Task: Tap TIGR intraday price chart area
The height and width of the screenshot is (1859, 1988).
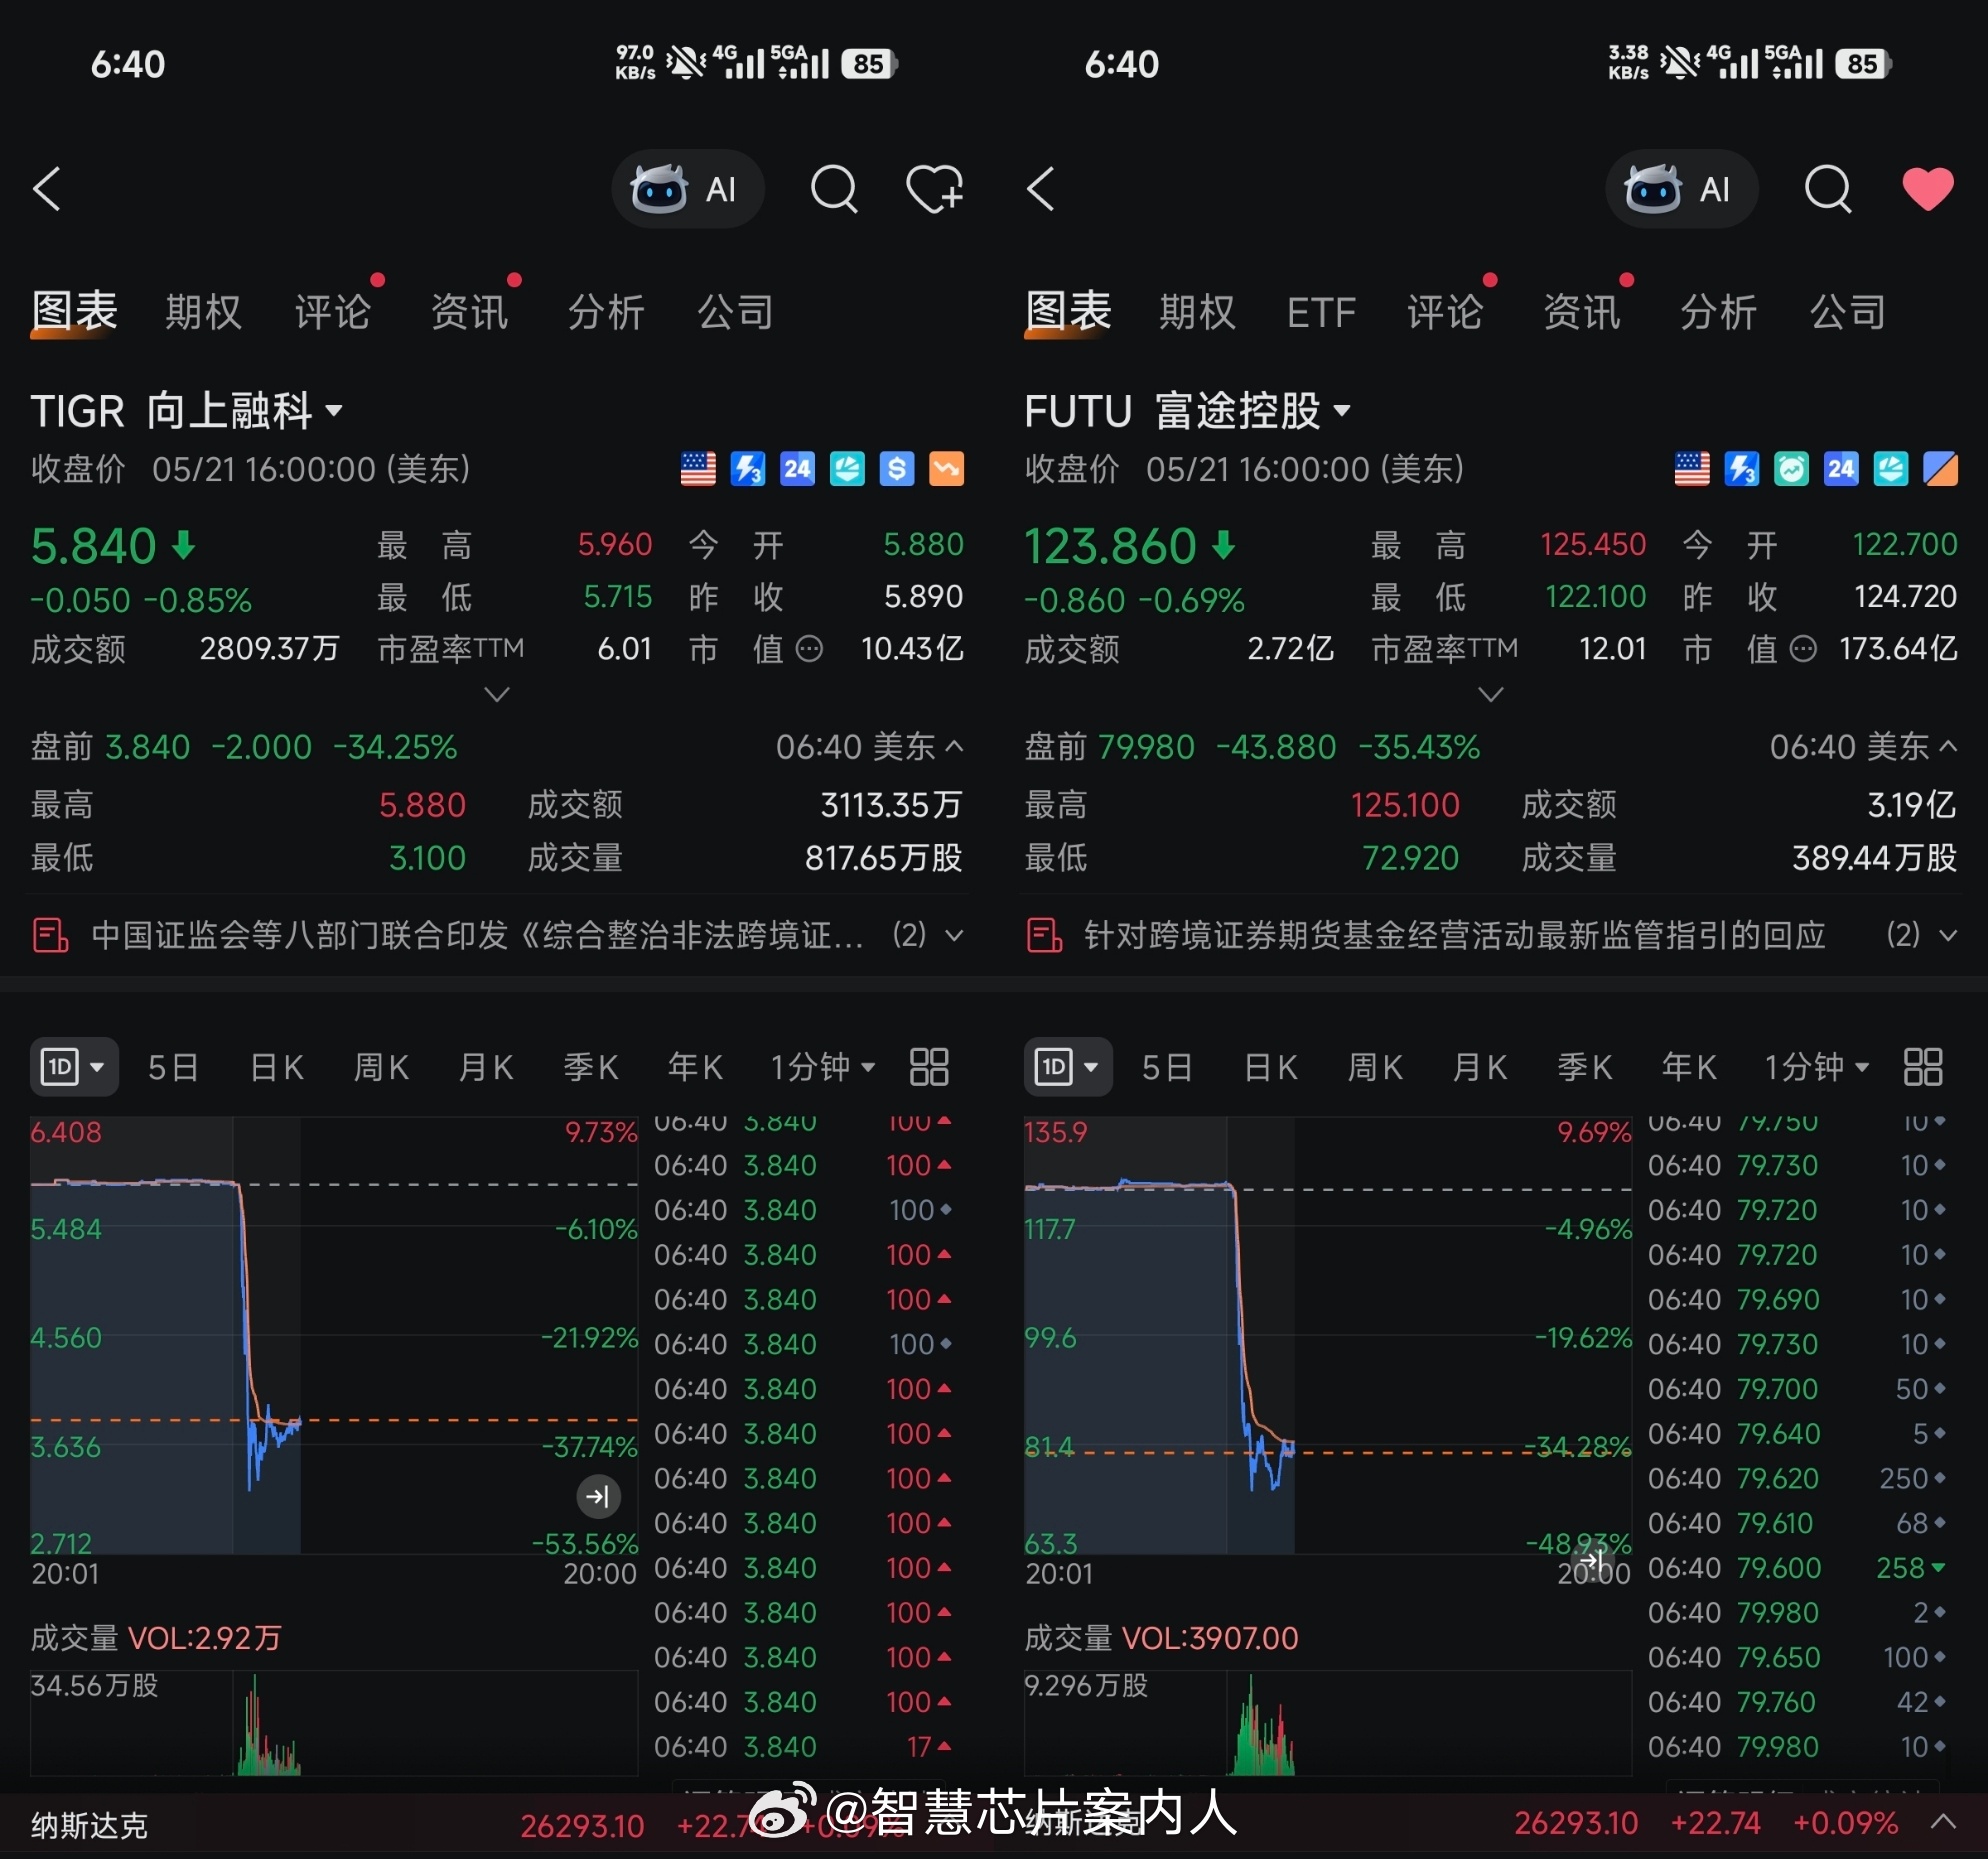Action: click(334, 1335)
